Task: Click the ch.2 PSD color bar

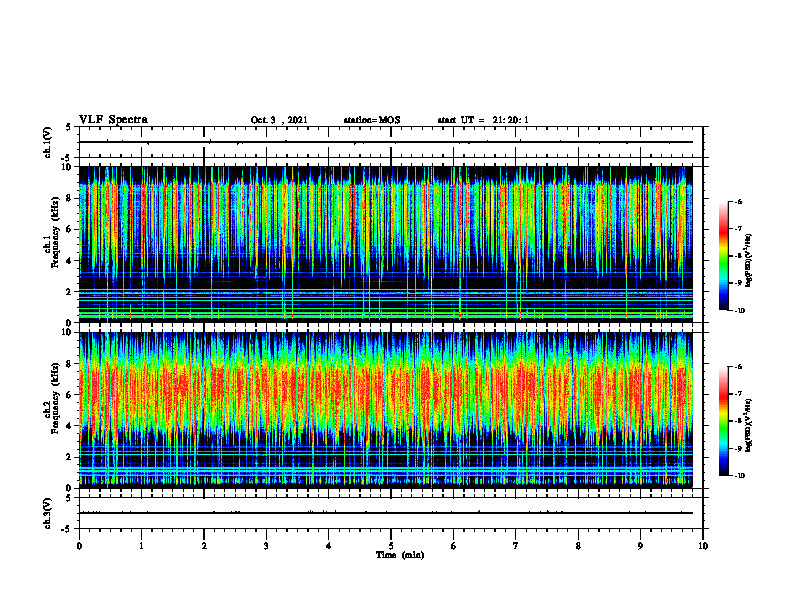Action: click(x=723, y=421)
